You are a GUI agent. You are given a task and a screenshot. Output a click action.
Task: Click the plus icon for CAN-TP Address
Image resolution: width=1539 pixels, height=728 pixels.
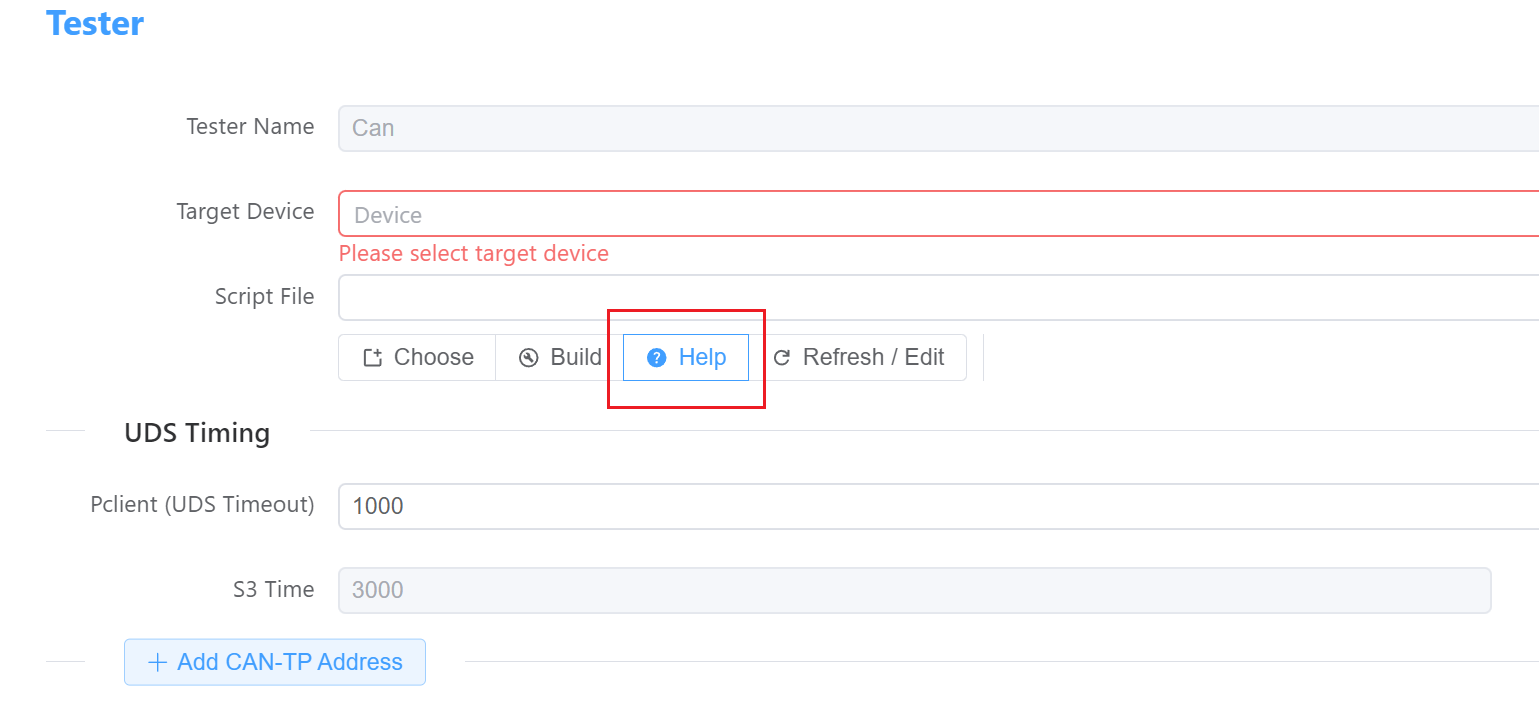coord(157,662)
